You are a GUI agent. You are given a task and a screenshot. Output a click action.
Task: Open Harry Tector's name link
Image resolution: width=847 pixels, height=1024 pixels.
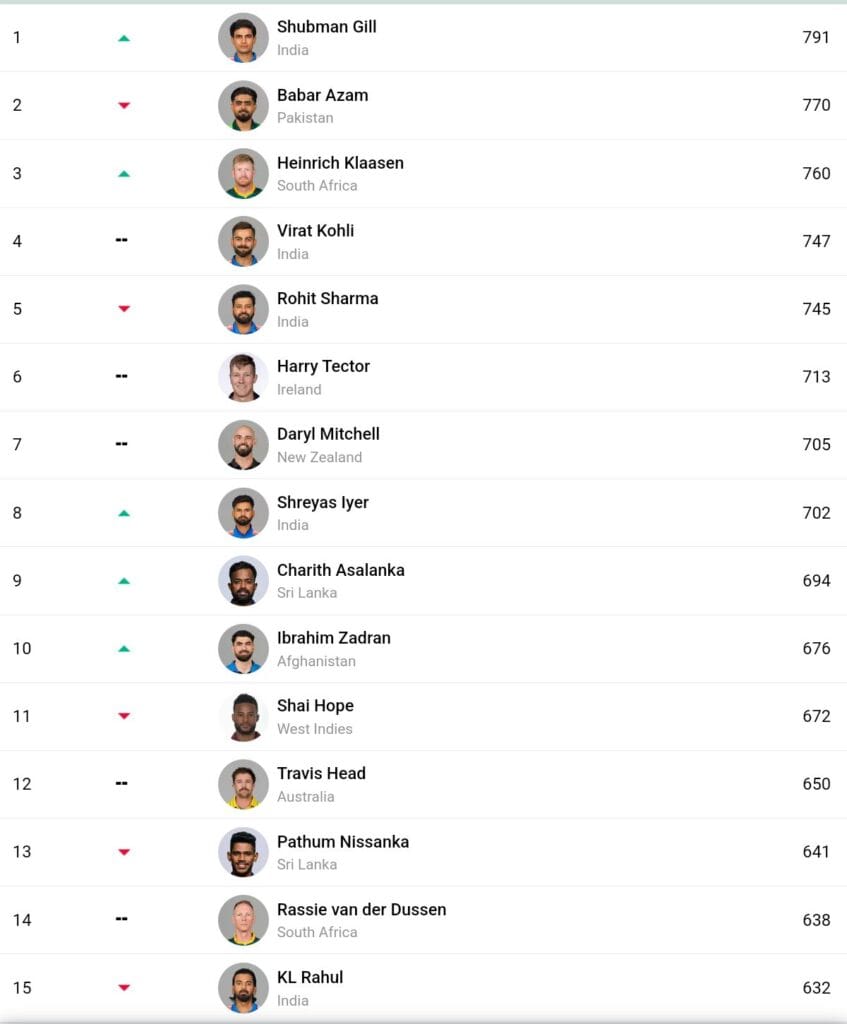(323, 366)
